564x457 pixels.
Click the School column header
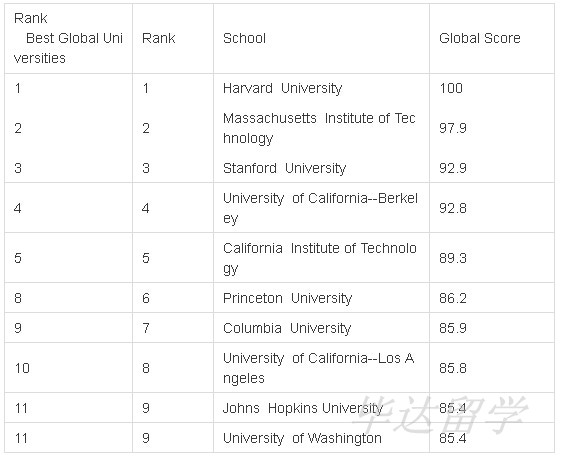click(244, 38)
